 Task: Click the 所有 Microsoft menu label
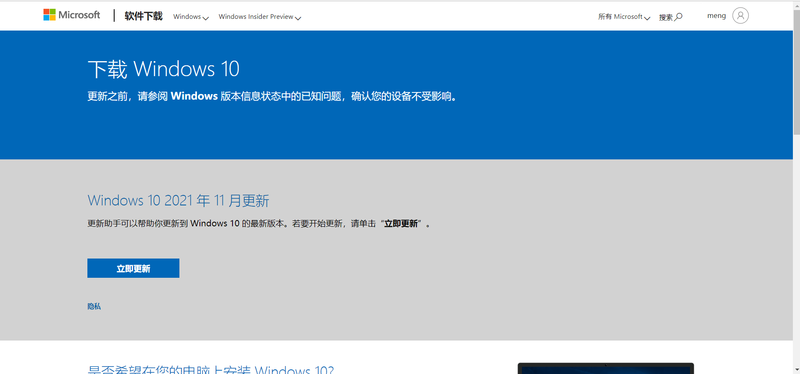click(620, 17)
